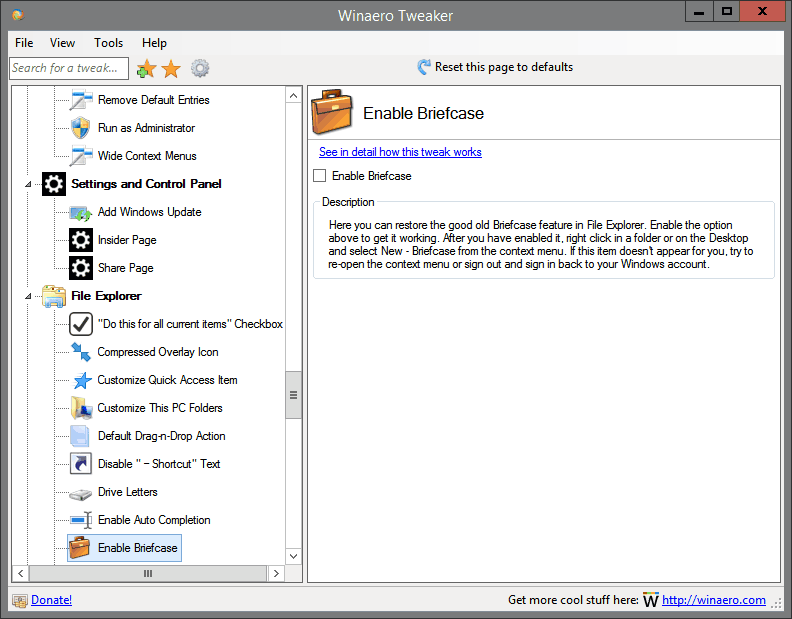Select 'Compressed Overlay Icon' tree item
The image size is (792, 619).
[x=158, y=352]
